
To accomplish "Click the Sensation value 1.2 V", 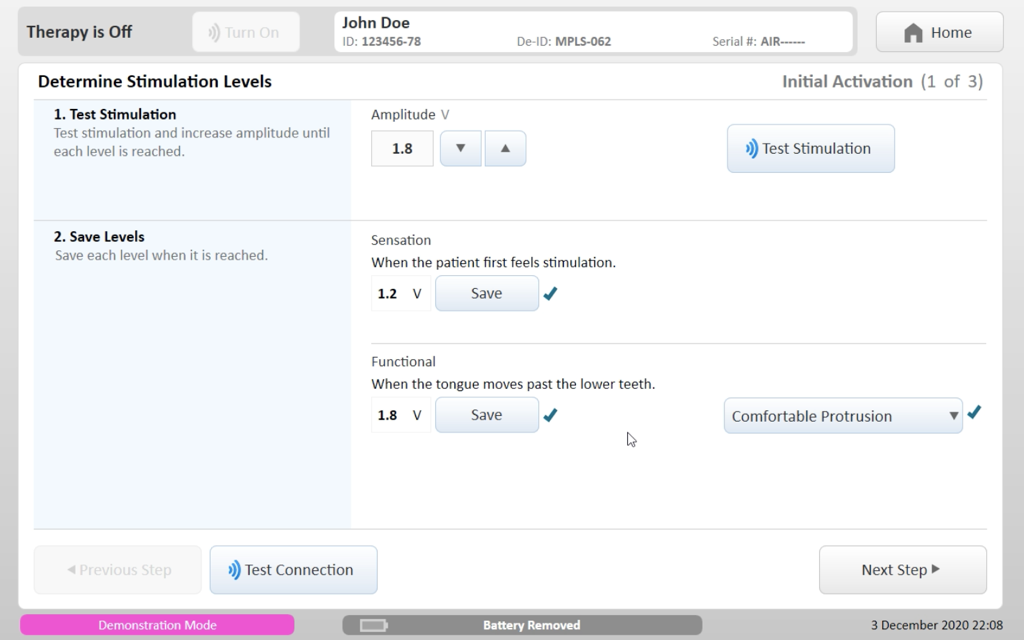I will tap(400, 293).
